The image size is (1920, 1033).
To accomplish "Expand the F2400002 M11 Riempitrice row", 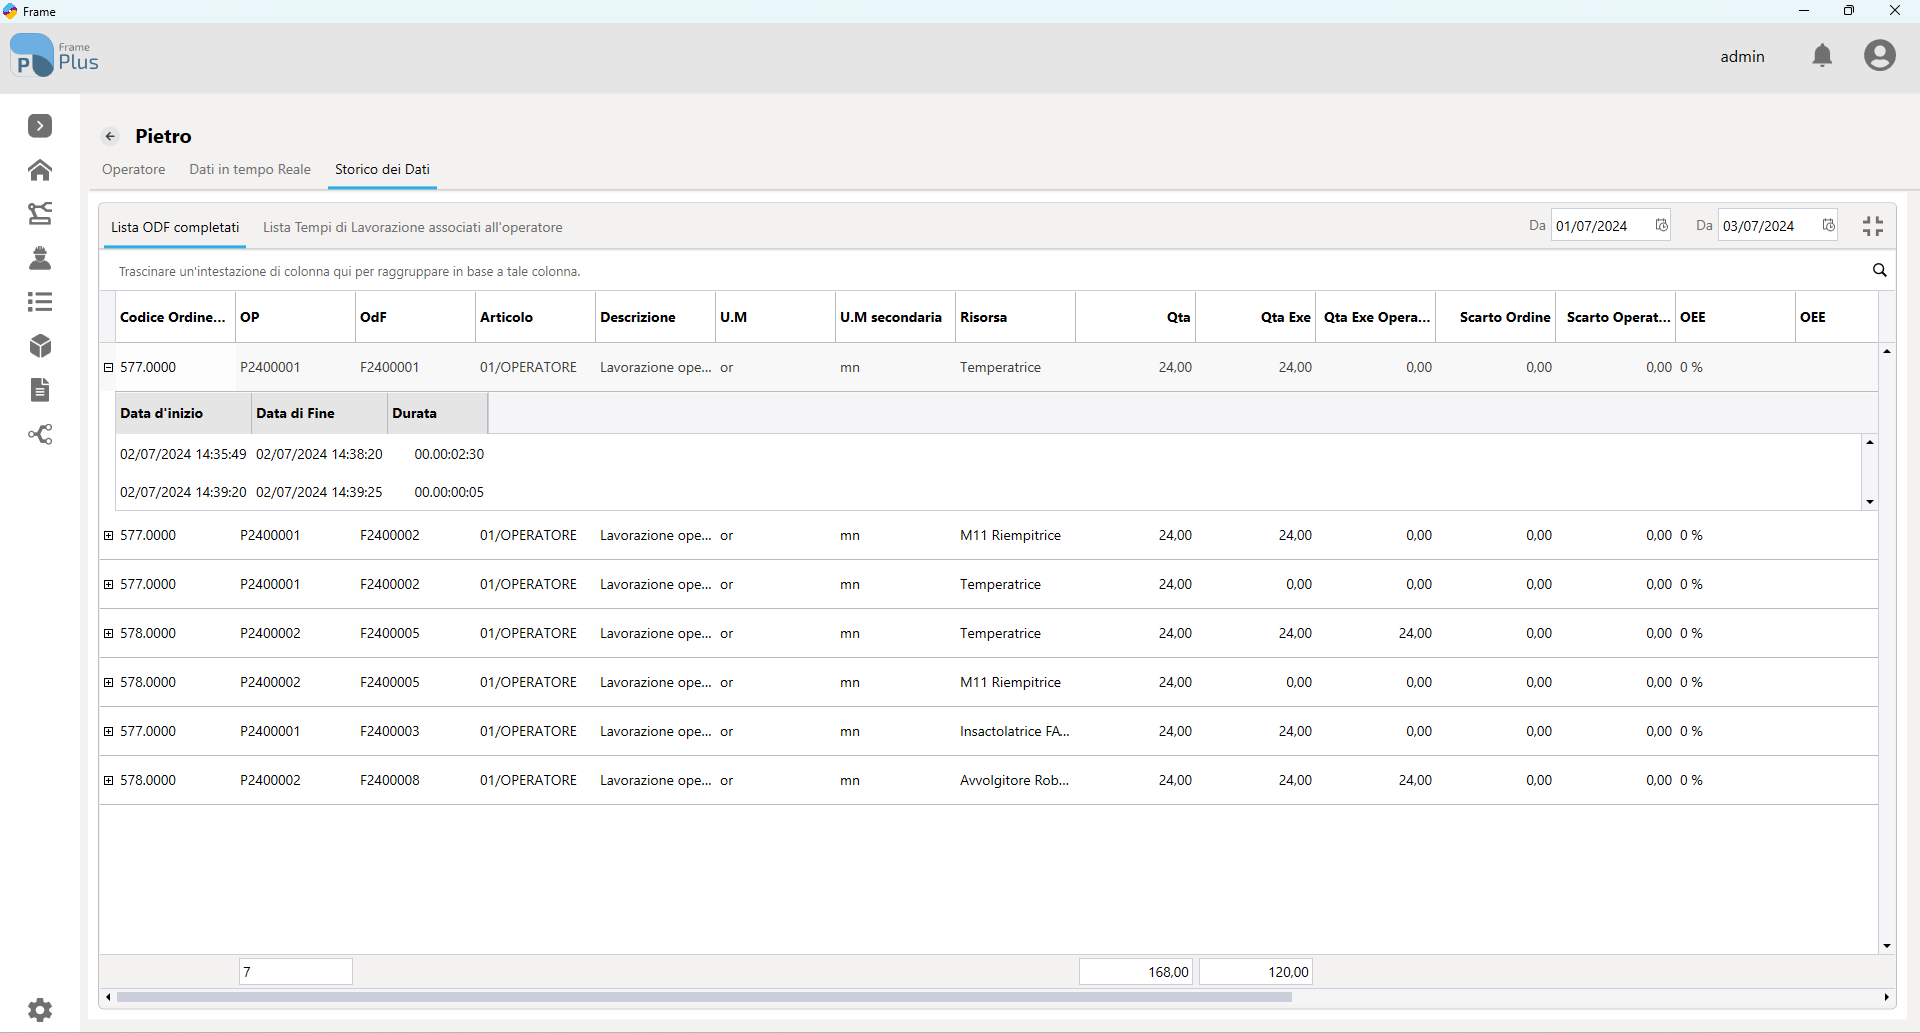I will click(109, 535).
